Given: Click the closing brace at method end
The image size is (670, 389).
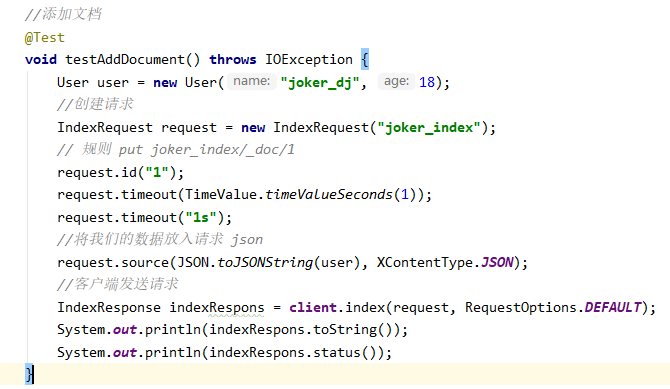Looking at the screenshot, I should (x=29, y=374).
